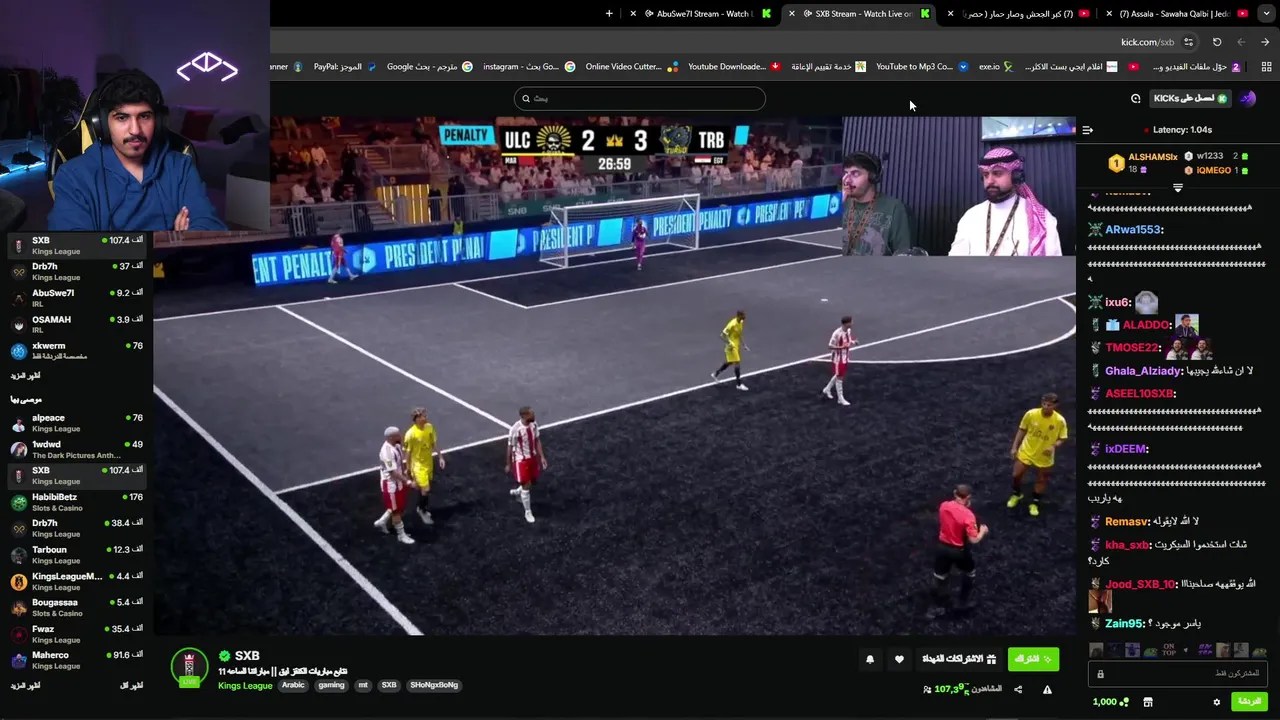
Task: Open the exe.io bookmark
Action: click(996, 67)
